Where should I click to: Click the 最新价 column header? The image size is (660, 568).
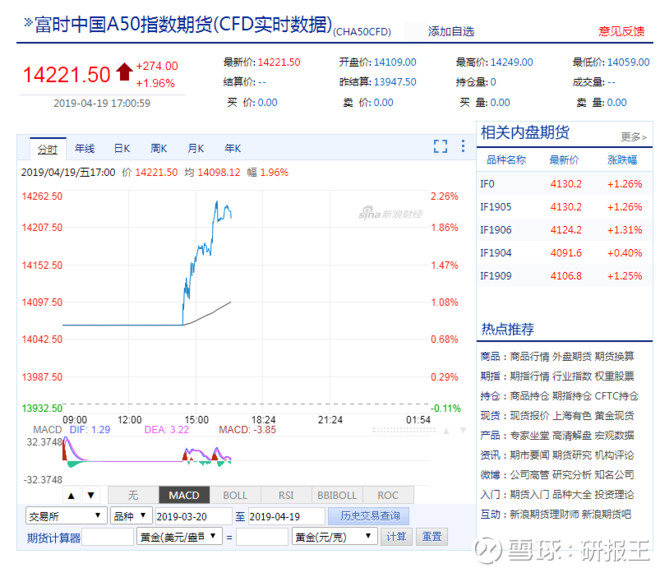564,160
